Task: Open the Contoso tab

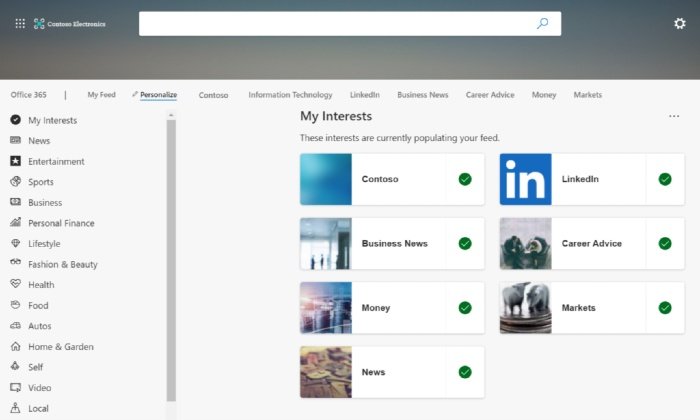Action: pyautogui.click(x=213, y=95)
